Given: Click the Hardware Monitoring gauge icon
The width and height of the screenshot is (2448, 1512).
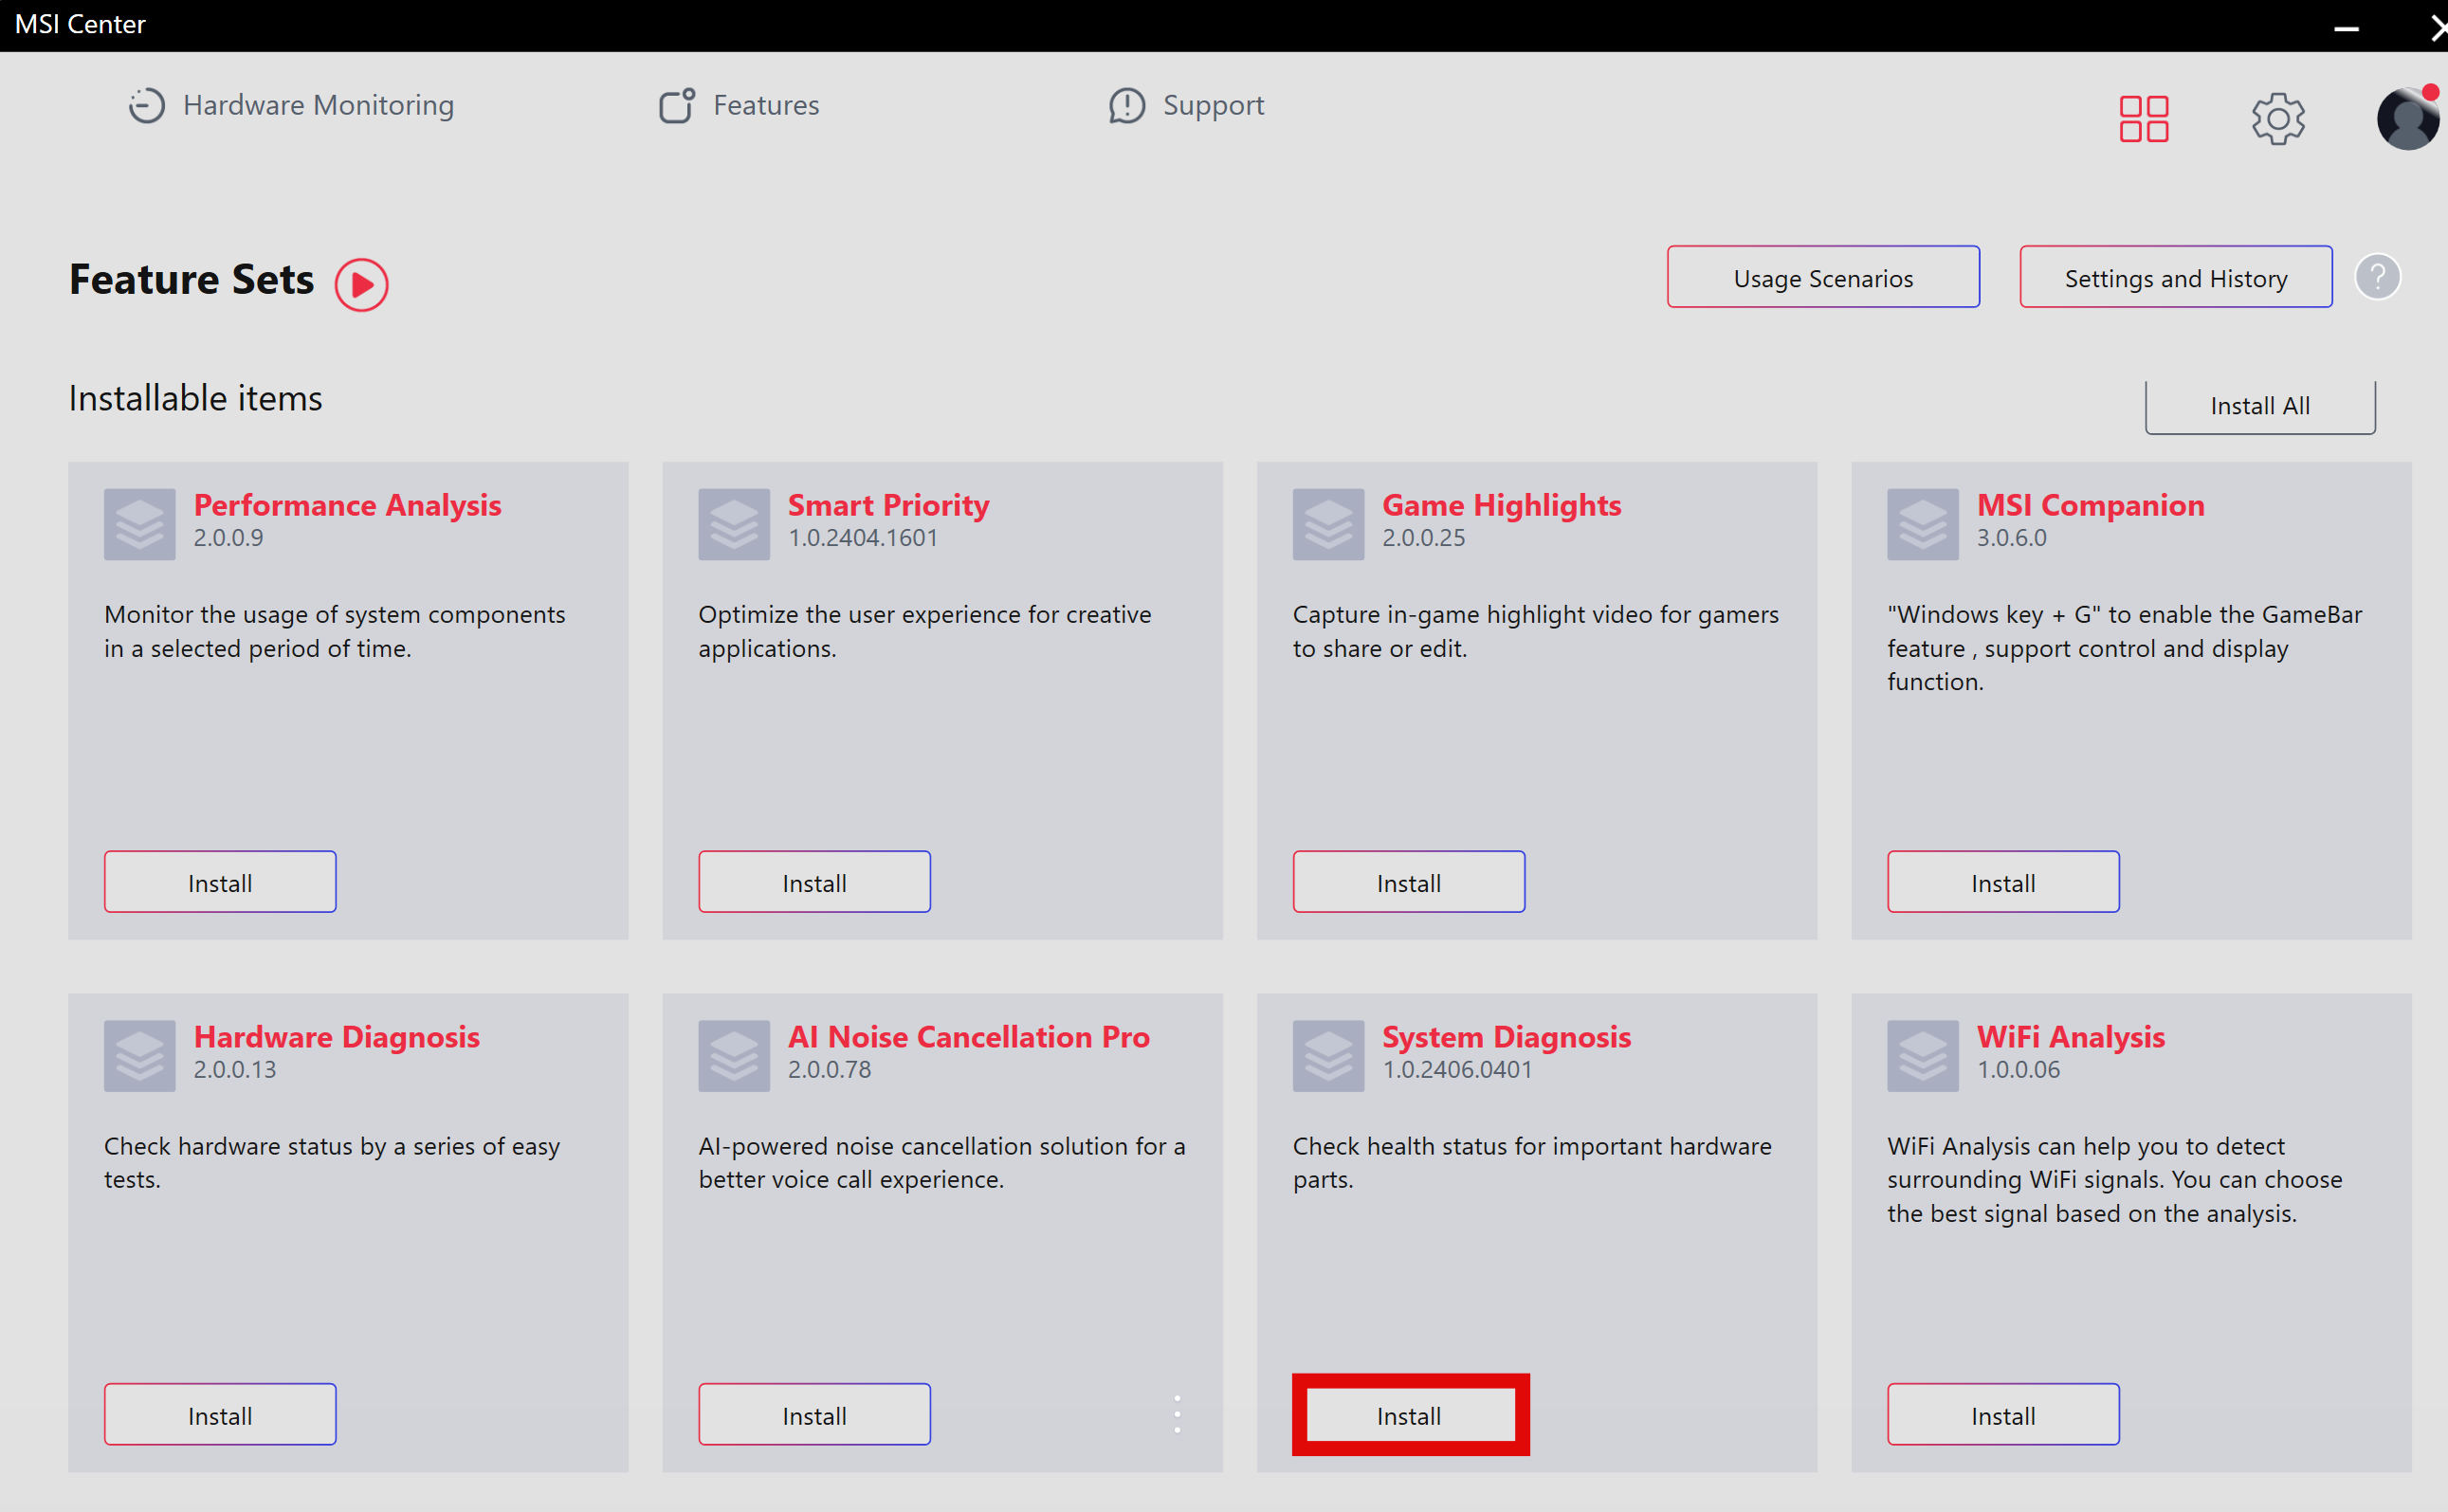Looking at the screenshot, I should (x=146, y=105).
